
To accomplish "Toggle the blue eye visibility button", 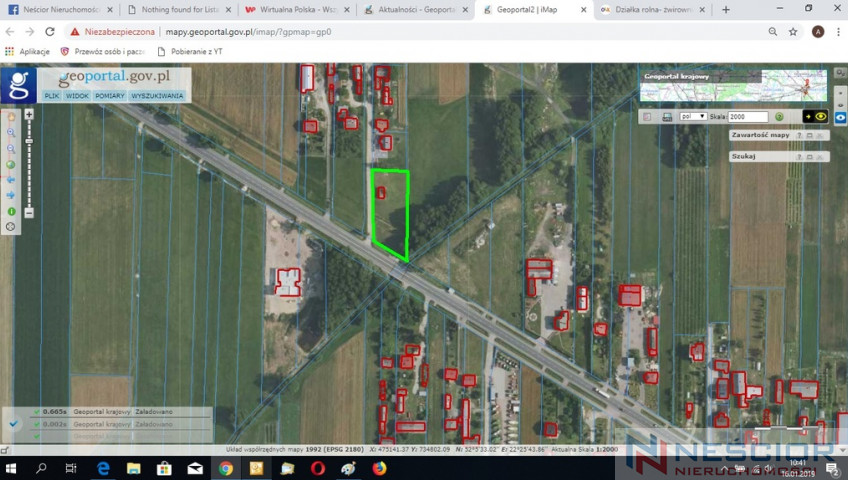I will [x=840, y=117].
